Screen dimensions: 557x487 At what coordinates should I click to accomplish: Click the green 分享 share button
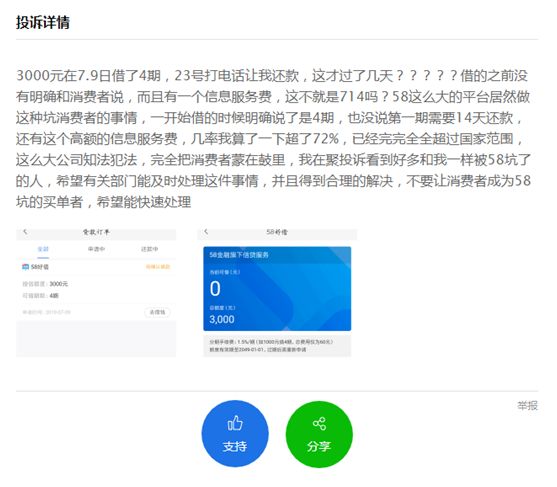(319, 434)
